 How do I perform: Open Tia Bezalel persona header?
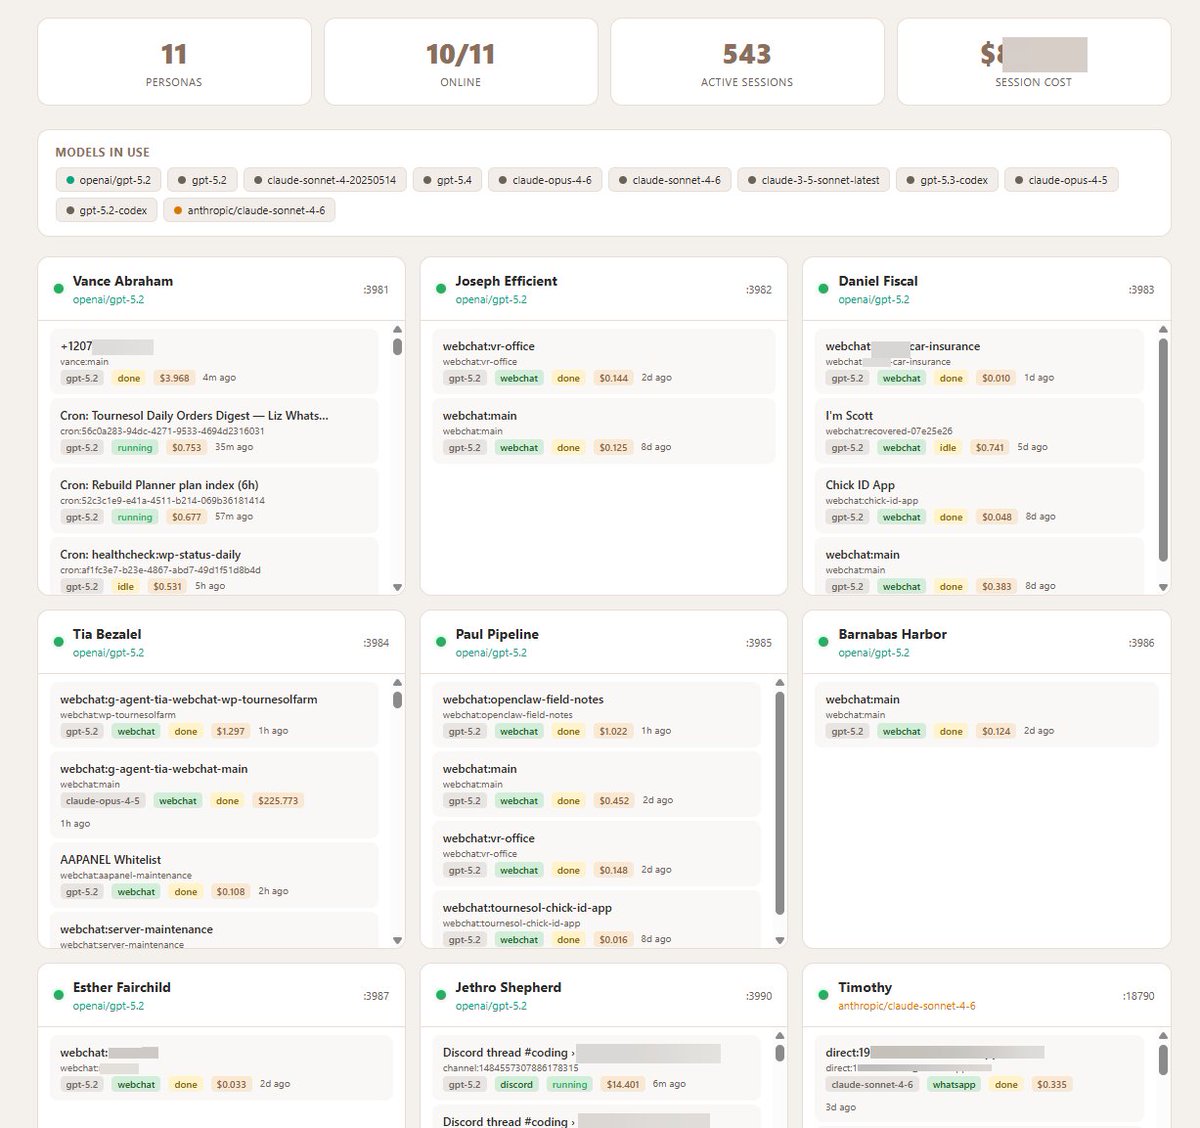(x=221, y=642)
